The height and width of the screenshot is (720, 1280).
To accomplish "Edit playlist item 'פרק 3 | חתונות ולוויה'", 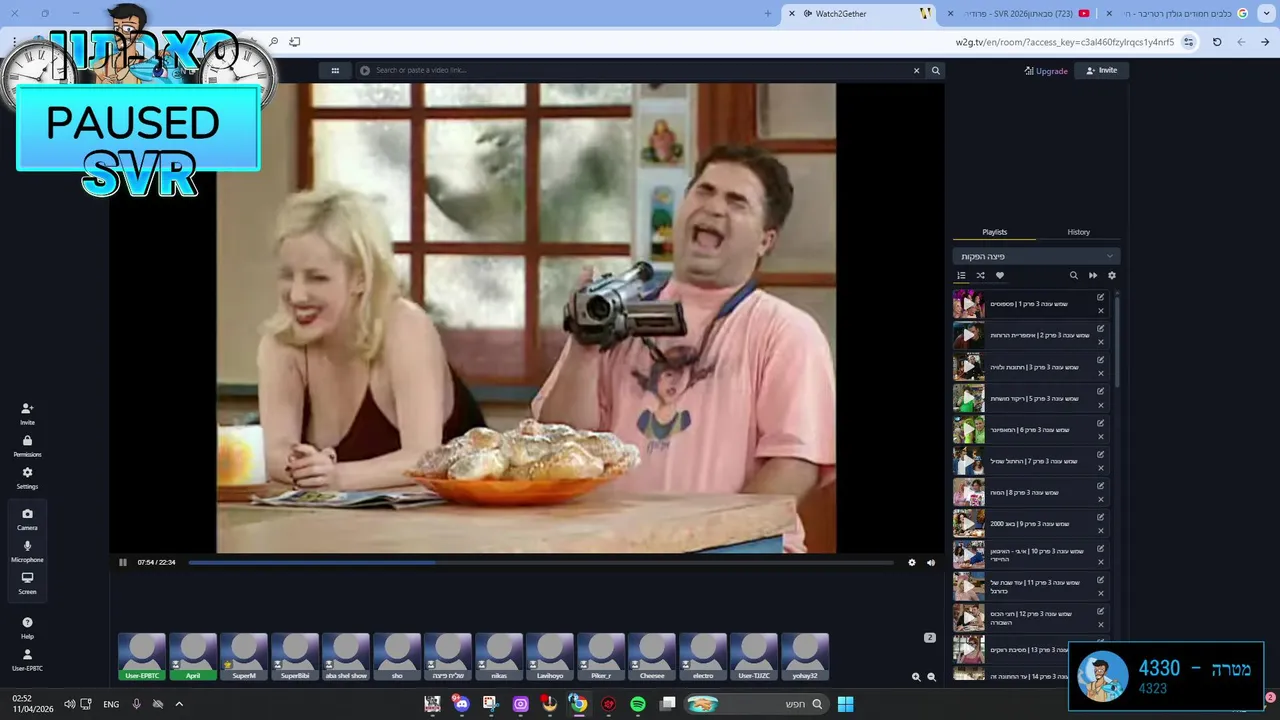I will (x=1101, y=360).
